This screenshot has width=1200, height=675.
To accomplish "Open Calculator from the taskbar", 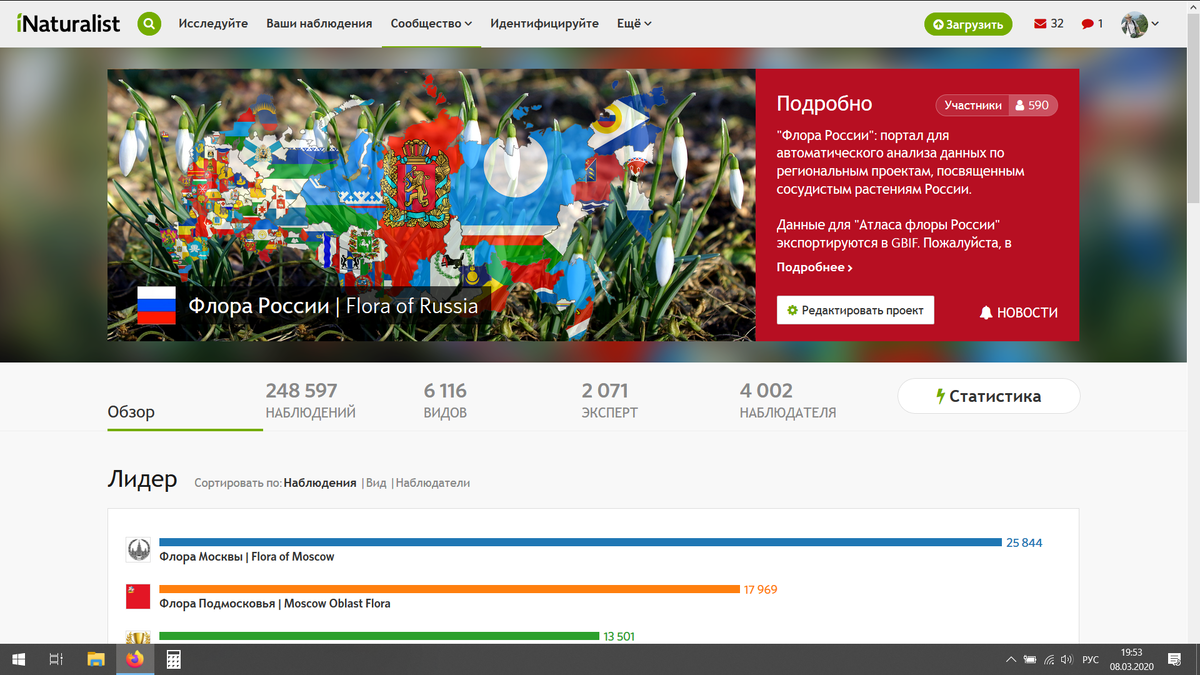I will (172, 659).
